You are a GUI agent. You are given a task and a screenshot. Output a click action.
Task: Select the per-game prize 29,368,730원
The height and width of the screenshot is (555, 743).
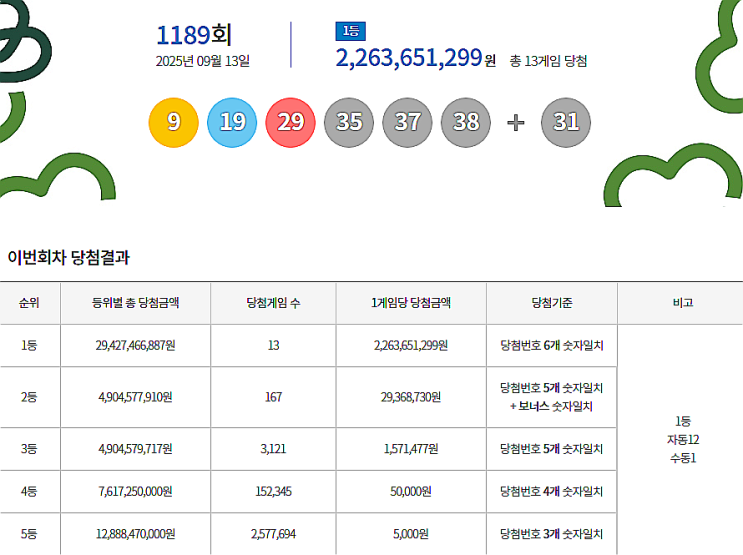411,397
